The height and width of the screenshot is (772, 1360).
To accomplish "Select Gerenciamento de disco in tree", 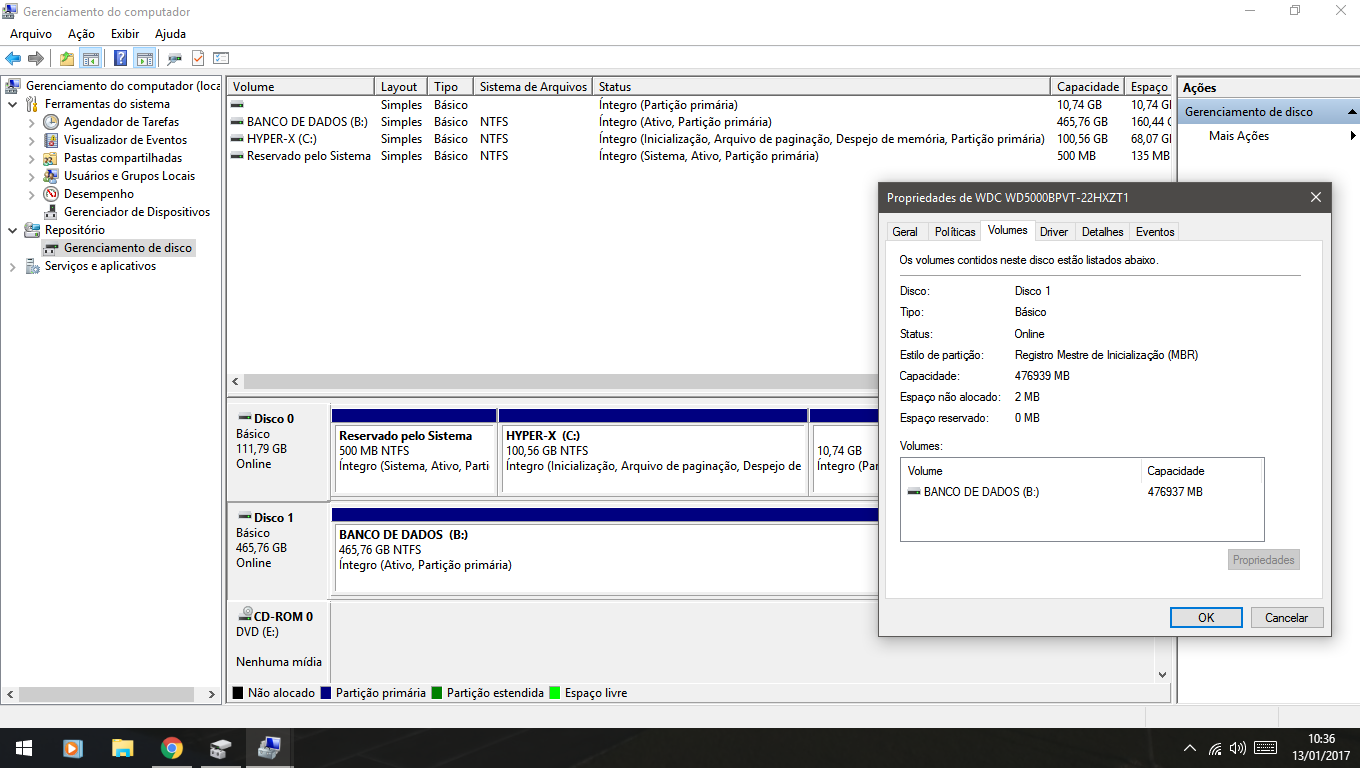I will pos(128,248).
